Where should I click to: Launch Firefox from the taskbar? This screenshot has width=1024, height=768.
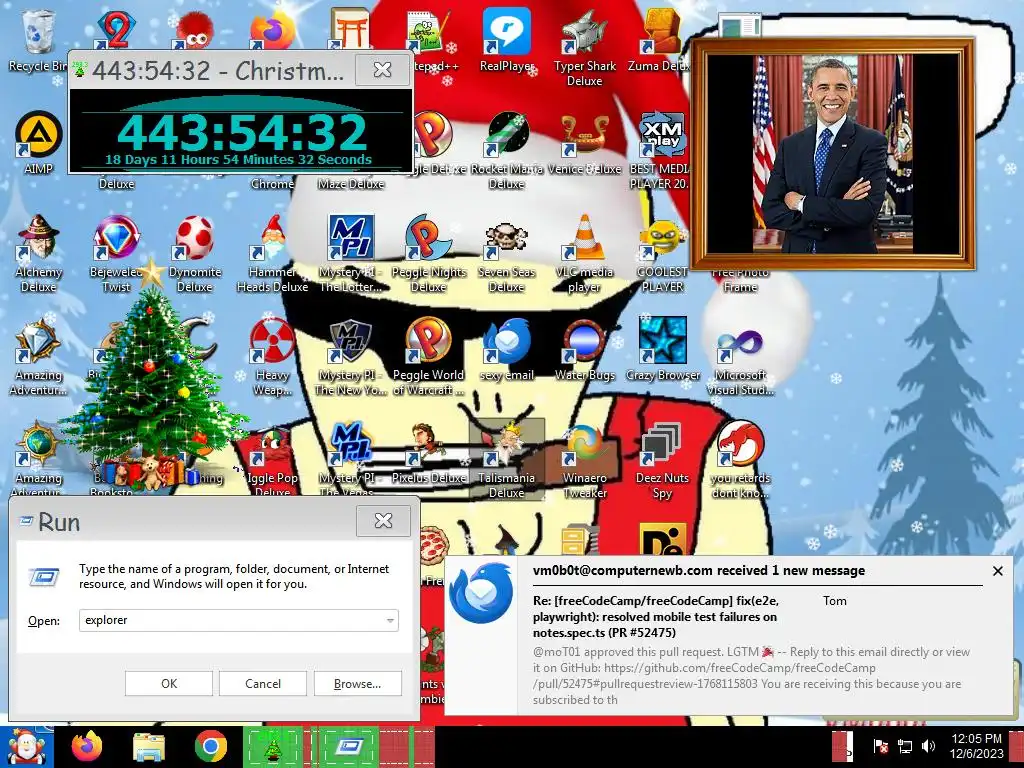[87, 747]
